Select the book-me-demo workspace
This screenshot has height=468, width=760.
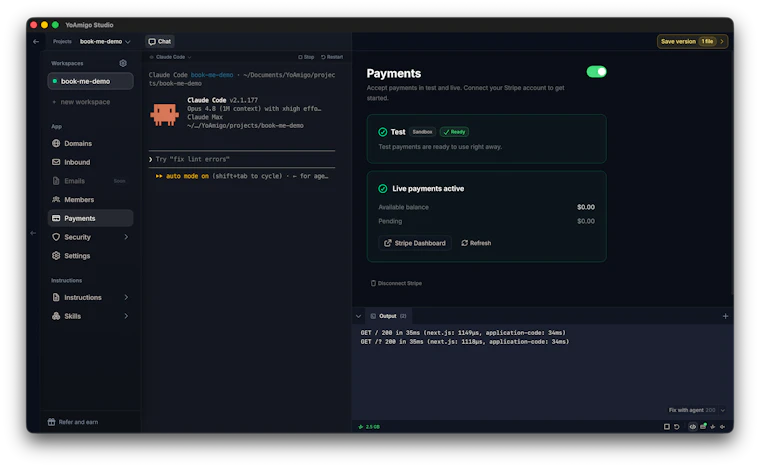click(x=90, y=81)
